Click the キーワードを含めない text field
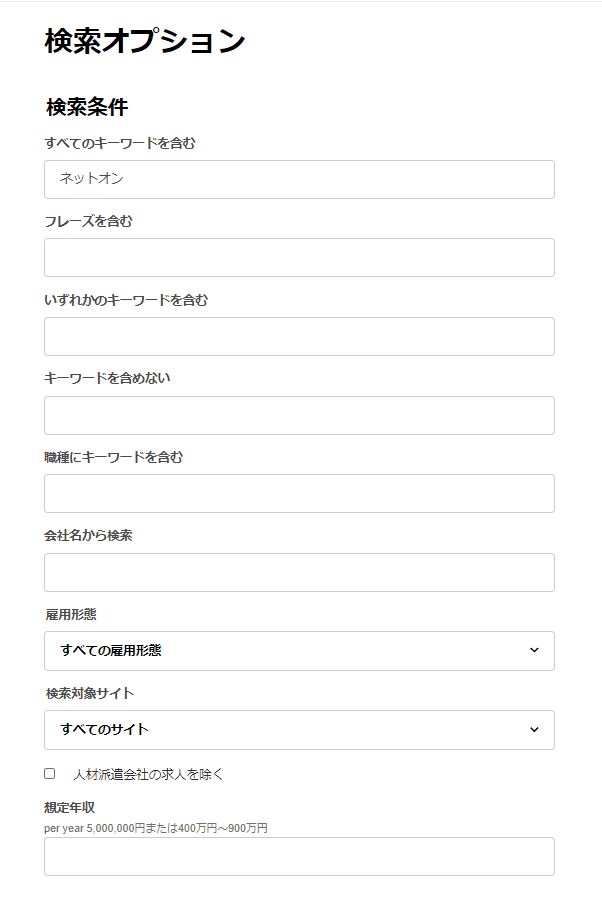Image resolution: width=602 pixels, height=898 pixels. pos(299,415)
